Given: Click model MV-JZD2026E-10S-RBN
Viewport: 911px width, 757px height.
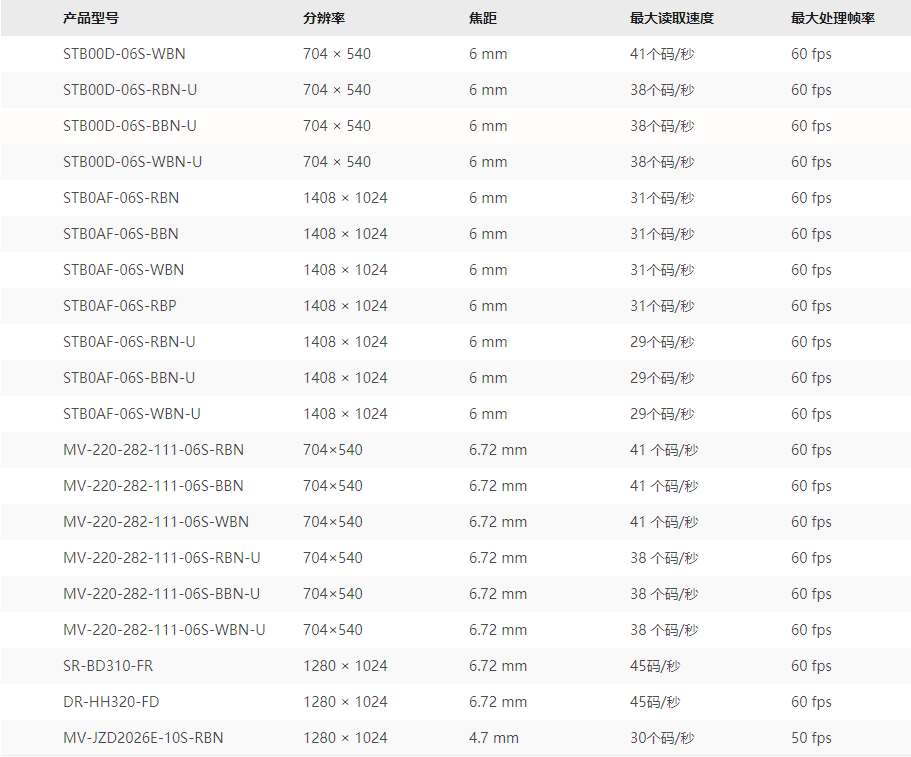Looking at the screenshot, I should click(x=143, y=738).
